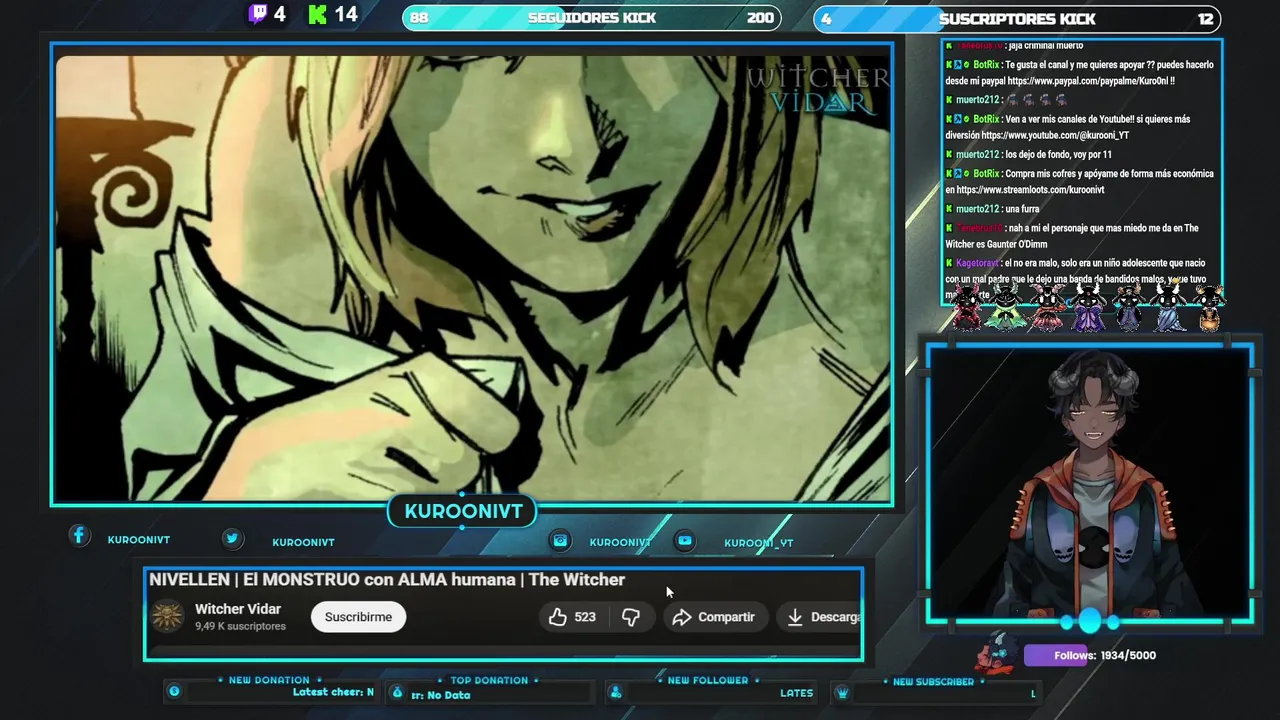Image resolution: width=1280 pixels, height=720 pixels.
Task: Open the paypal.com/paypalme link in chat
Action: [1090, 81]
